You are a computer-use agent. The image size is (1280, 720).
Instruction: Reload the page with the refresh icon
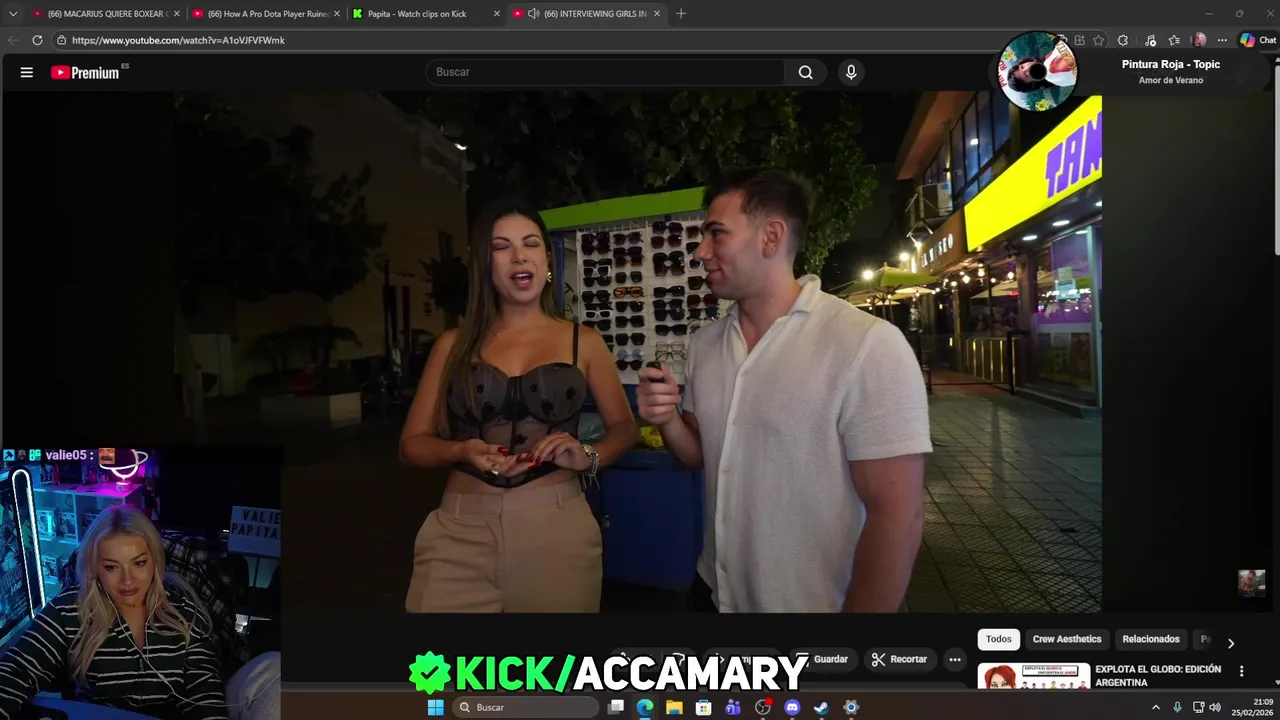click(x=37, y=40)
